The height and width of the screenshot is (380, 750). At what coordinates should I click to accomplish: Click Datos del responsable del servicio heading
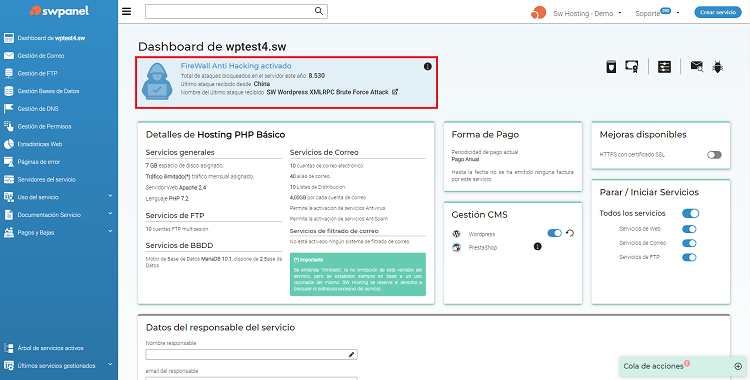pos(221,327)
